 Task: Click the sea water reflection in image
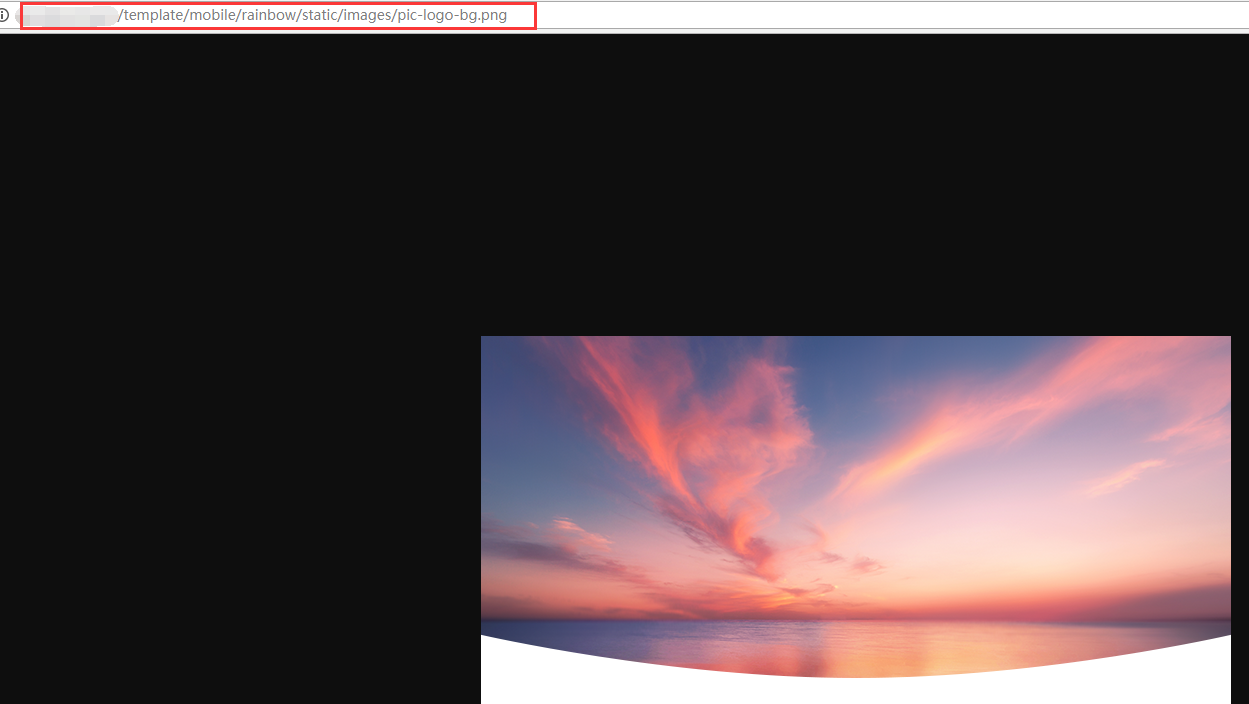850,650
